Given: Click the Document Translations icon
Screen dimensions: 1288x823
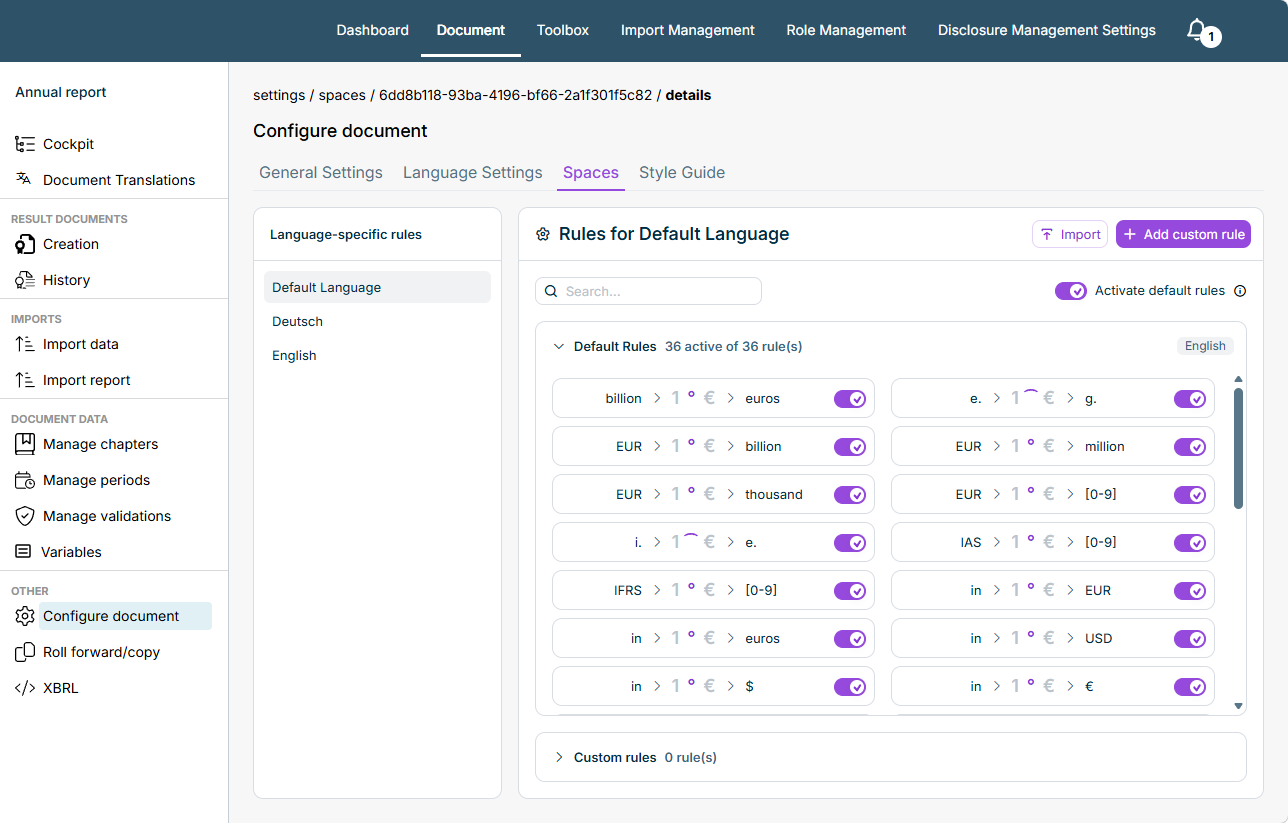Looking at the screenshot, I should coord(25,179).
